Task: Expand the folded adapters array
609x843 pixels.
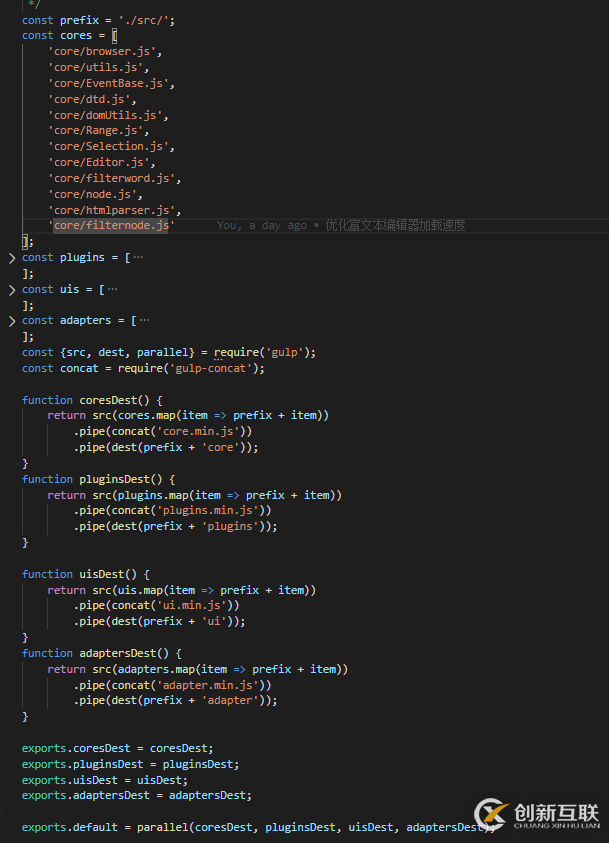Action: (12, 321)
